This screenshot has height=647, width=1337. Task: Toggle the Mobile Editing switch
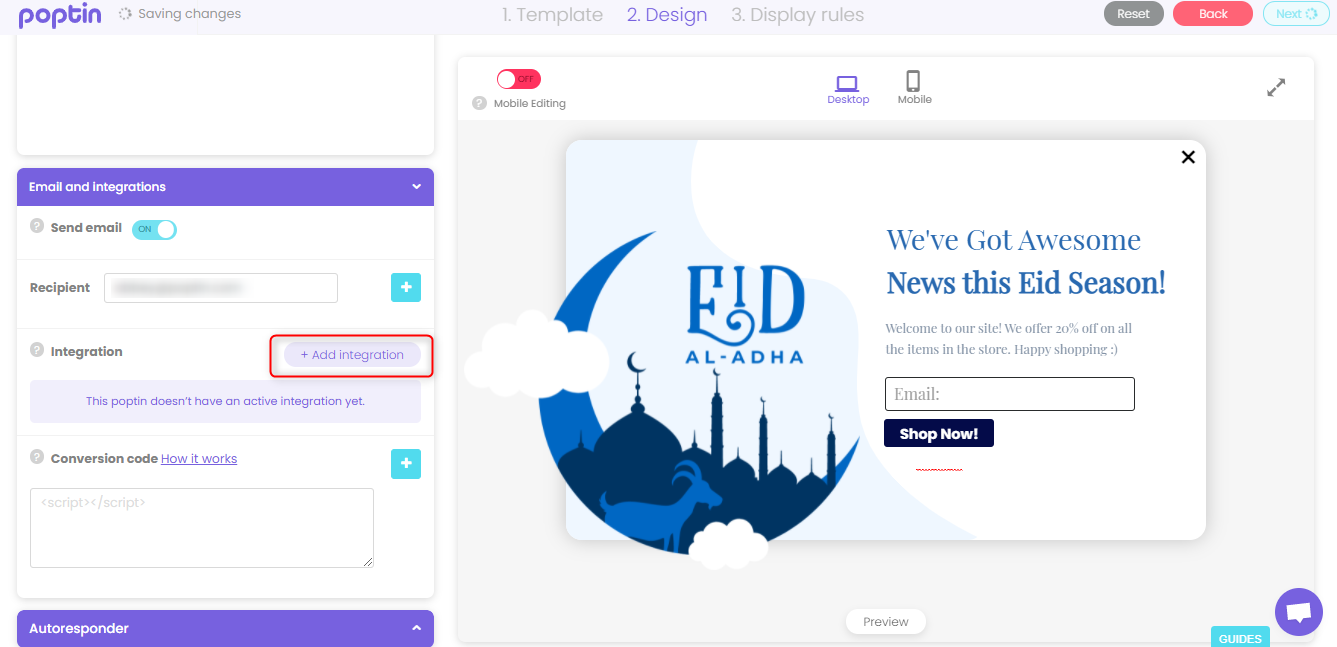click(x=518, y=79)
